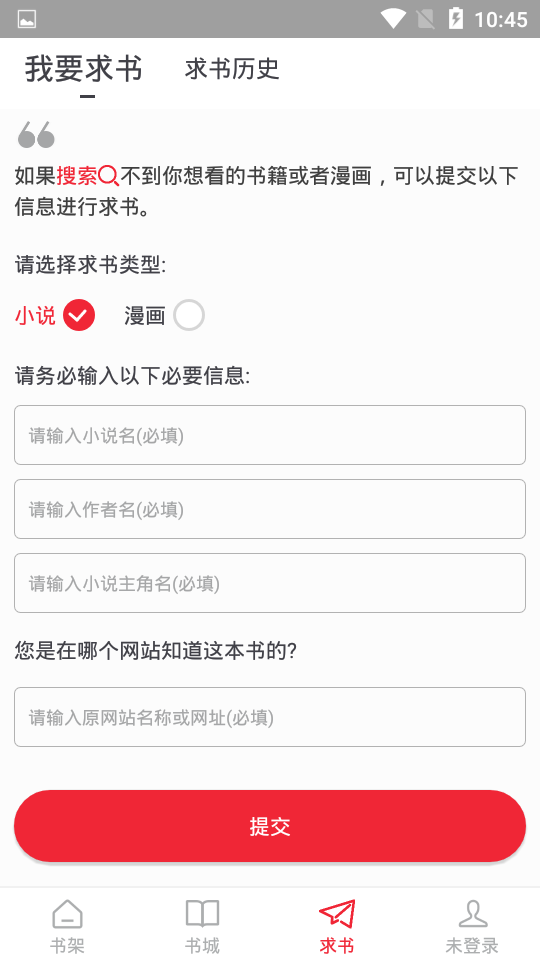This screenshot has width=540, height=960.
Task: Tap the image notification icon in status bar
Action: coord(27,19)
